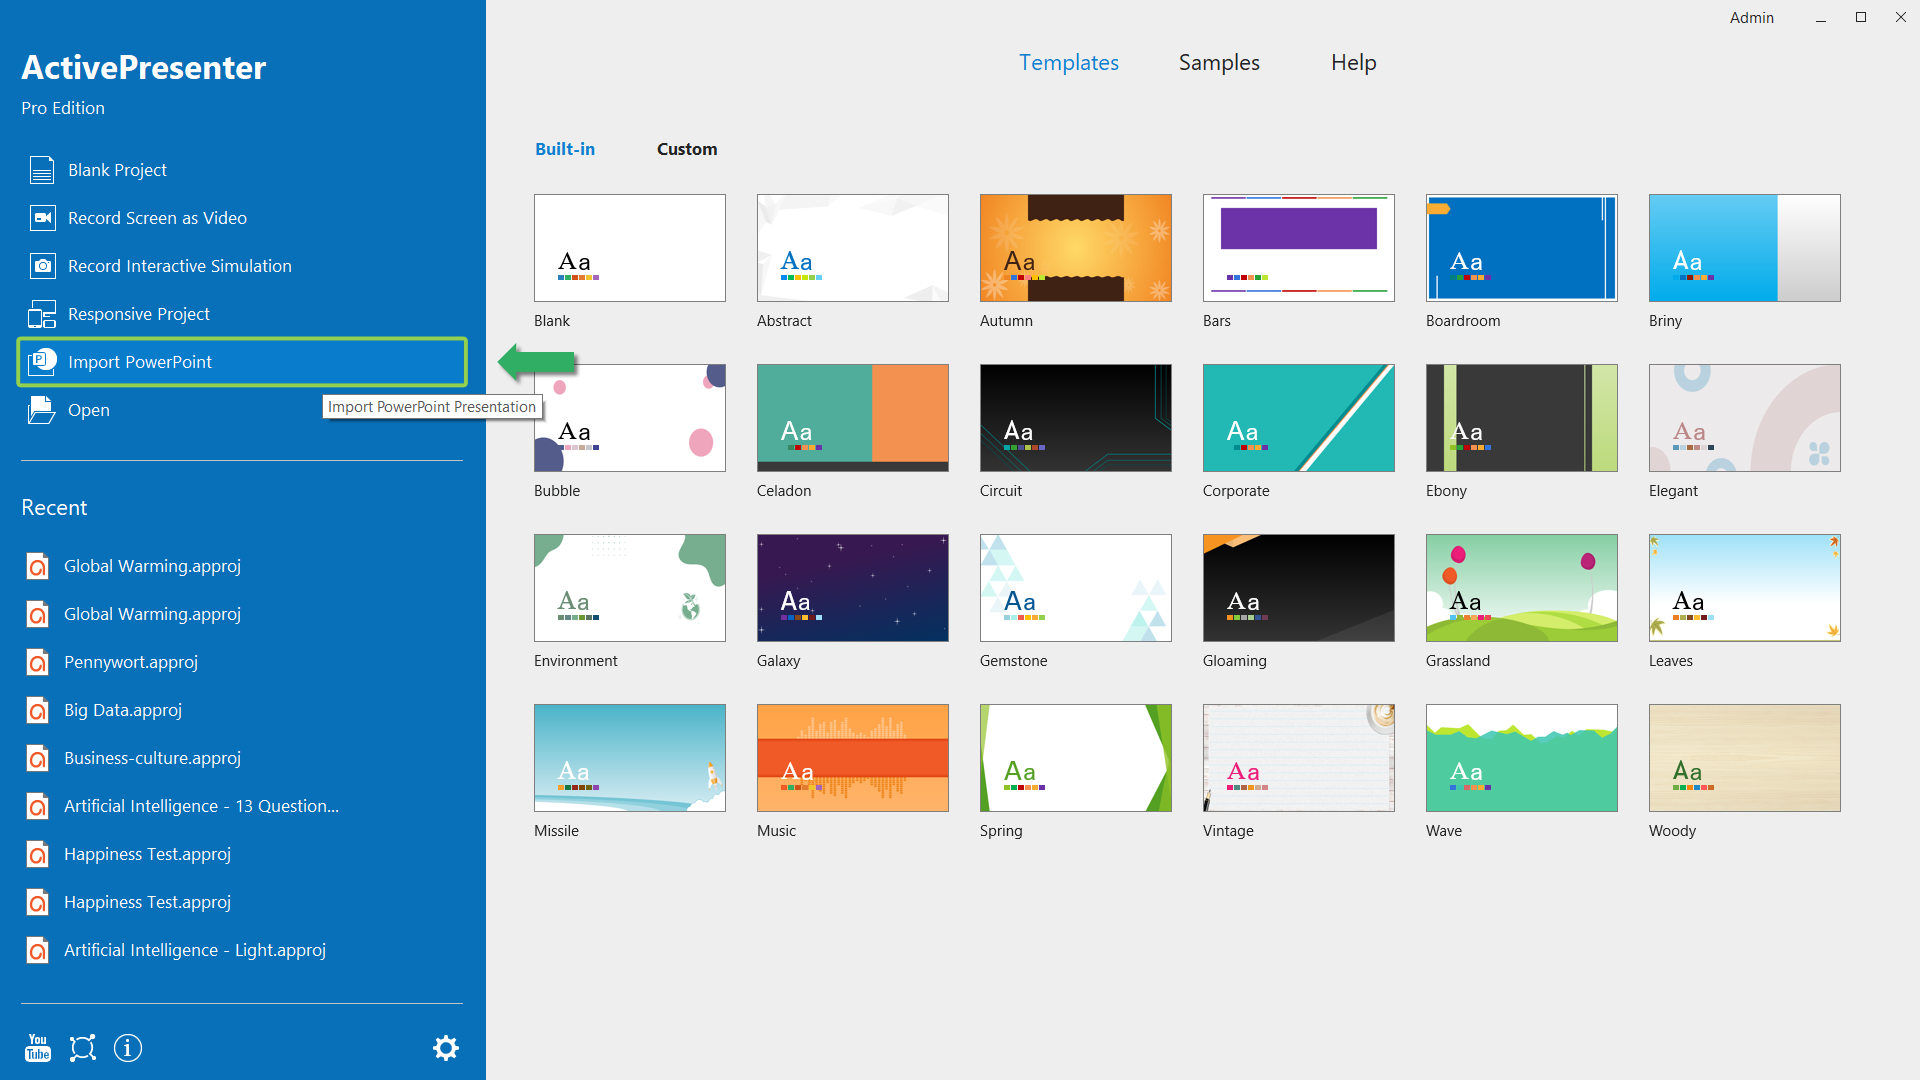Pick the Leaves template
The height and width of the screenshot is (1080, 1920).
tap(1745, 588)
